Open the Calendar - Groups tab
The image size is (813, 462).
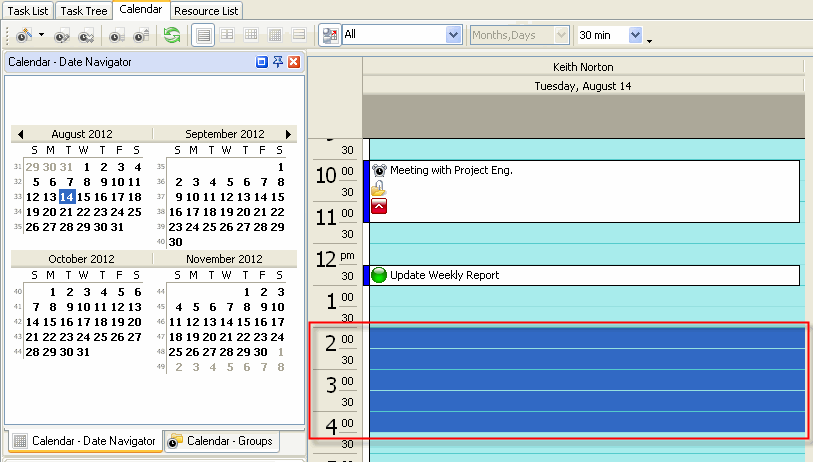tap(220, 441)
